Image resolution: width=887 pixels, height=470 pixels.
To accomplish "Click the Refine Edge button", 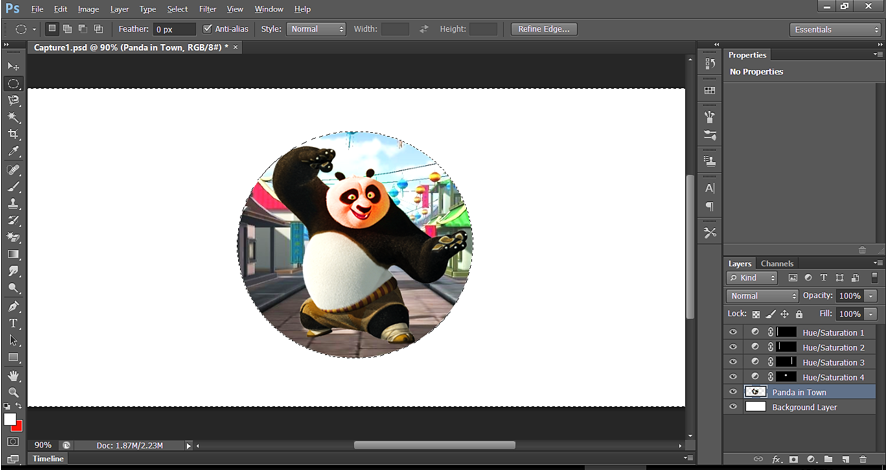I will (x=544, y=29).
